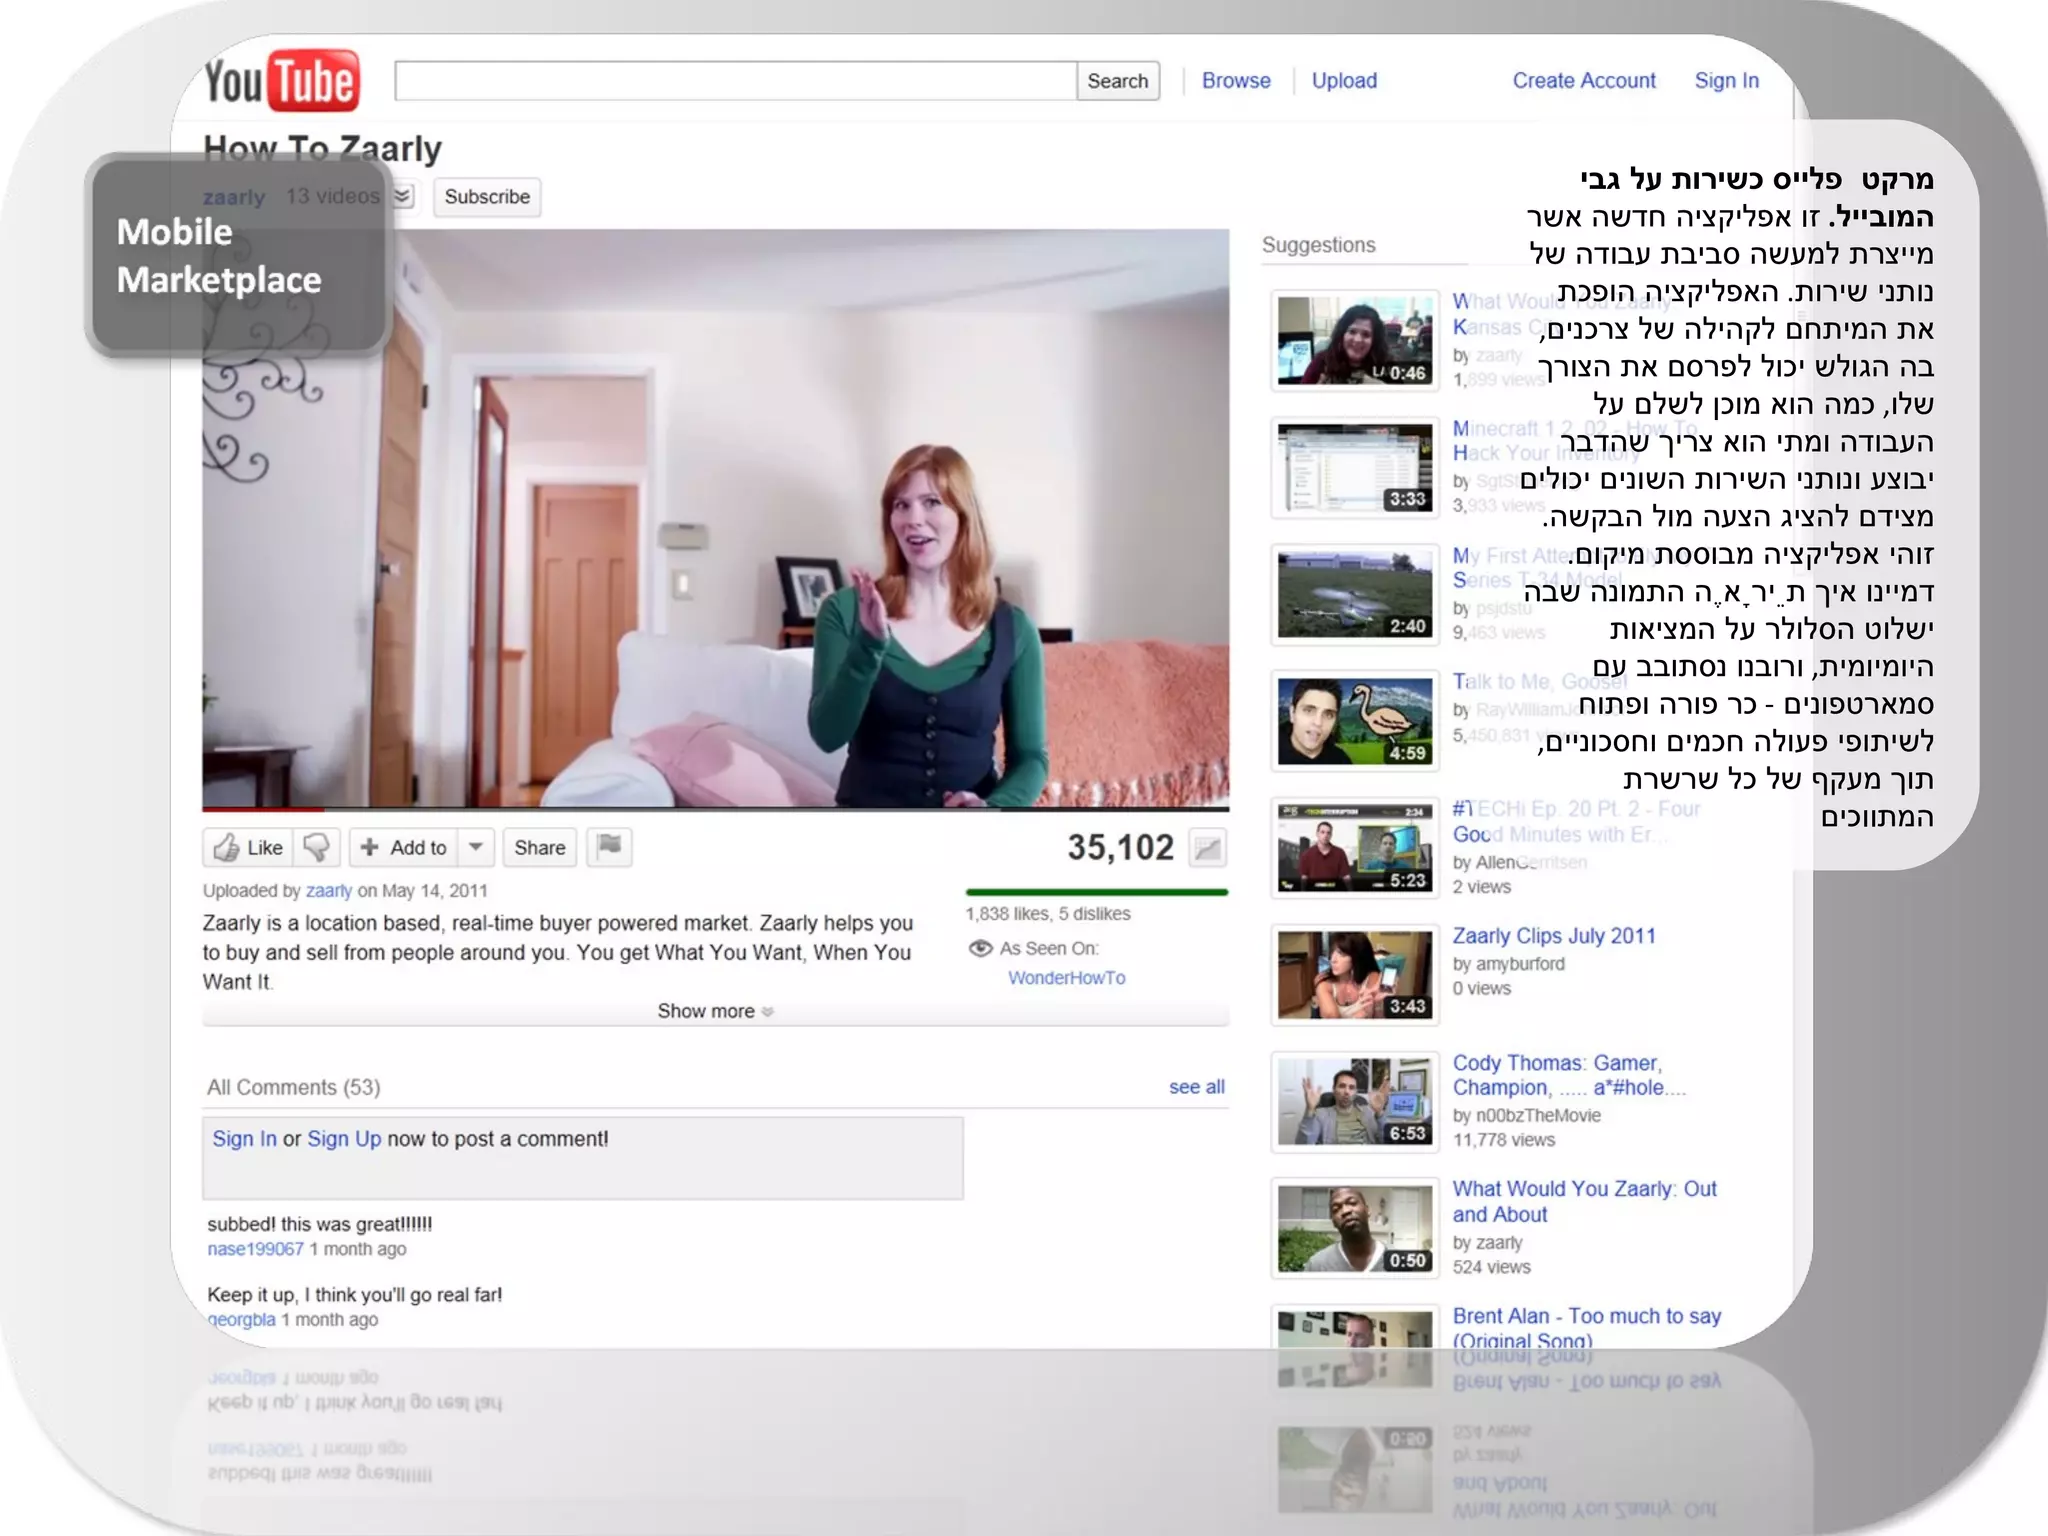Click the YouTube logo
2048x1536 pixels.
[281, 80]
